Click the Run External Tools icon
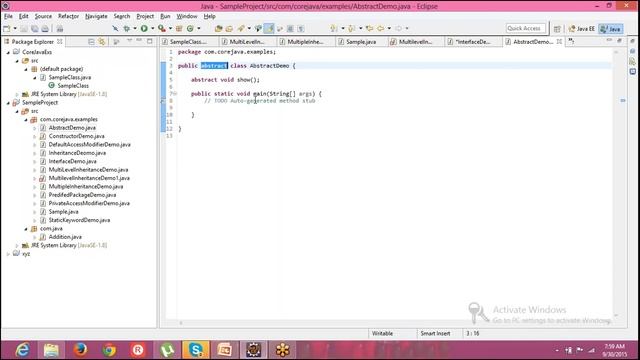 pyautogui.click(x=162, y=29)
